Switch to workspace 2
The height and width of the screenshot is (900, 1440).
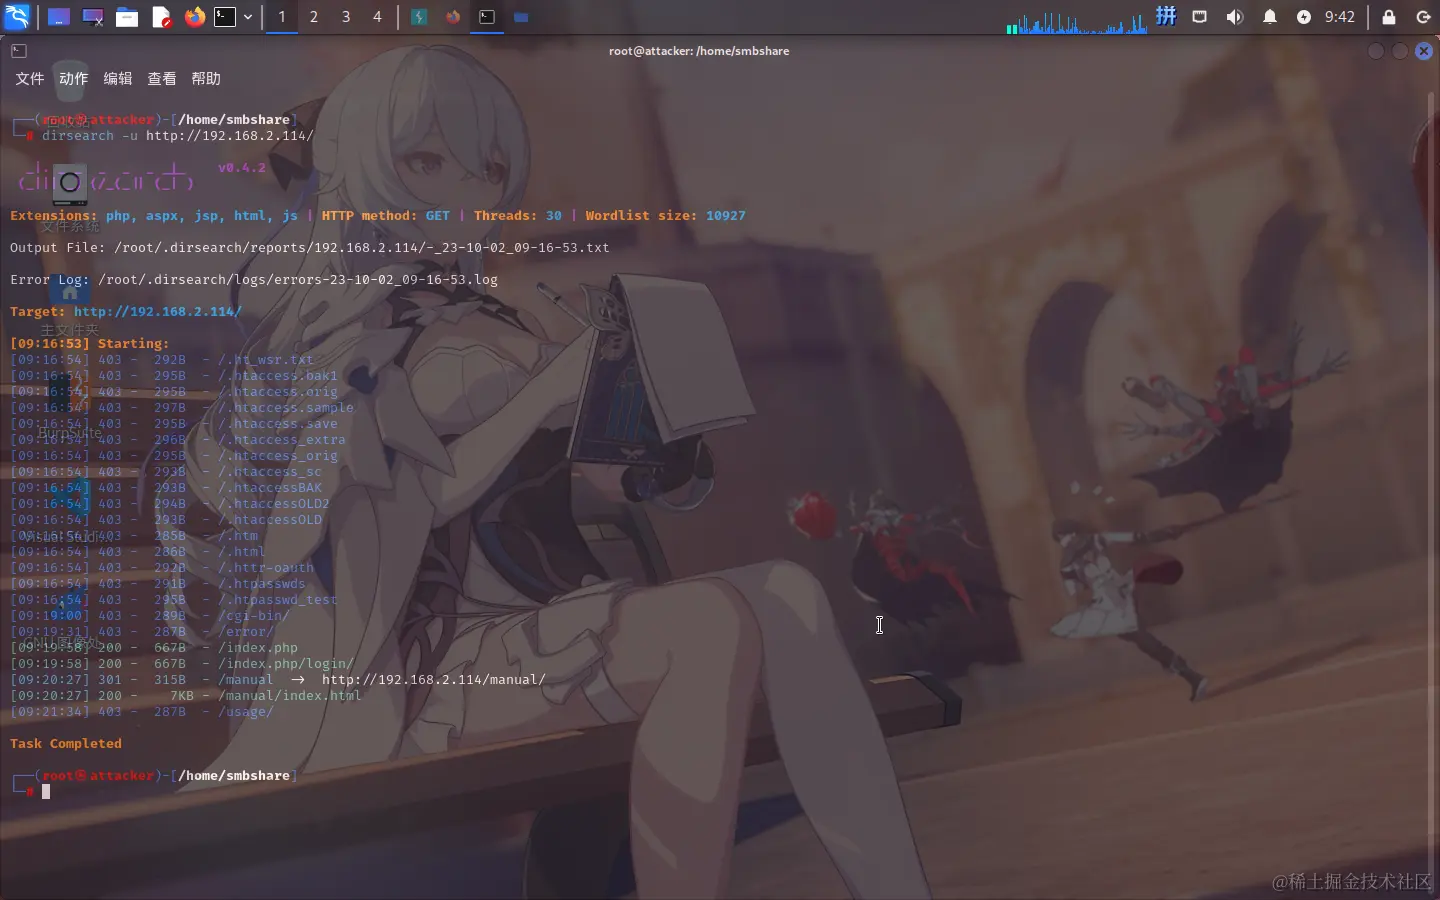click(314, 17)
